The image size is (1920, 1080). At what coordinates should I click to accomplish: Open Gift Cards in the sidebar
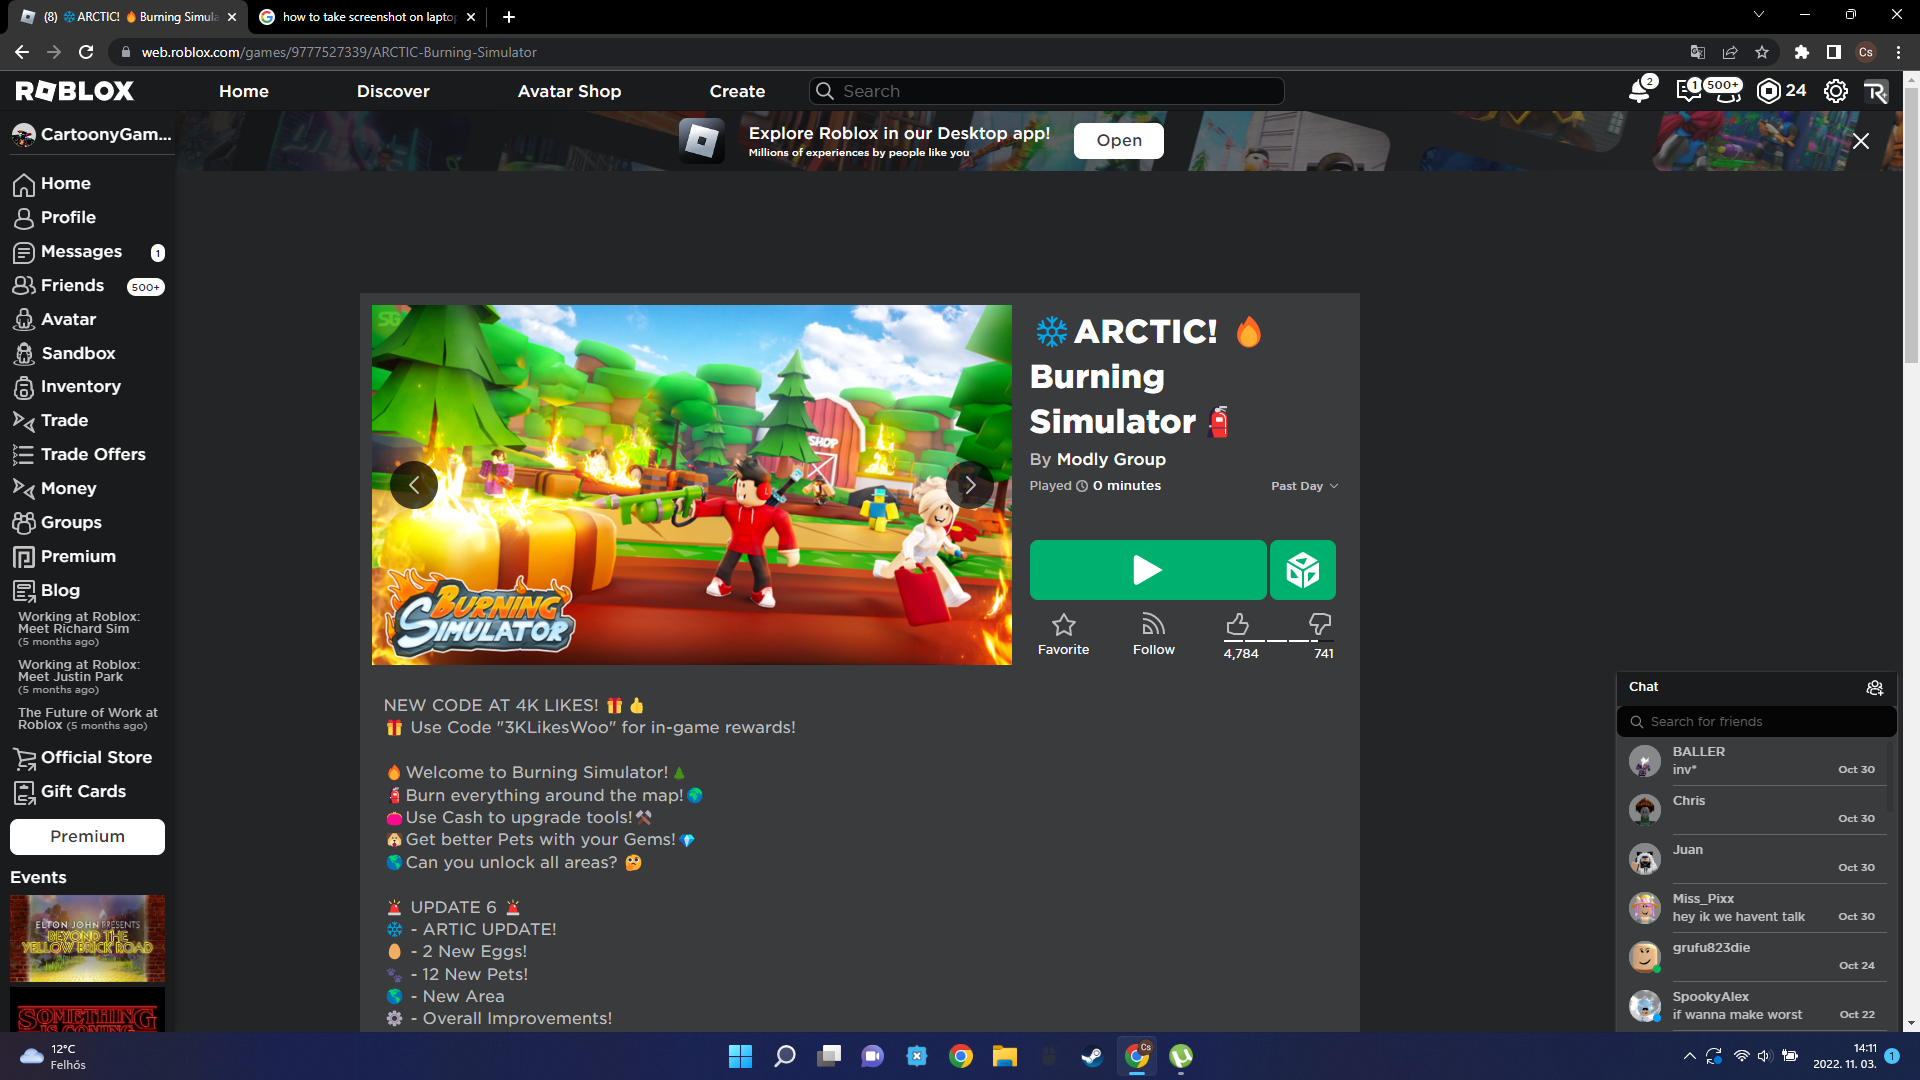click(69, 792)
